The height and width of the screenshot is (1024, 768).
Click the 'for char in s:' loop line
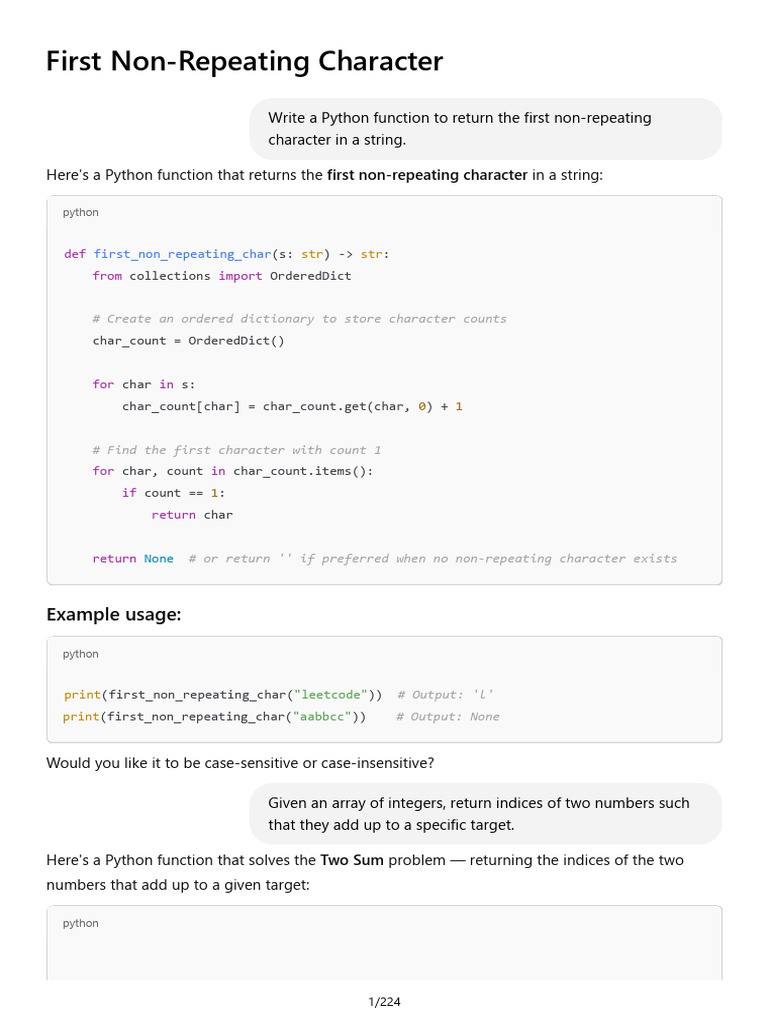(145, 384)
